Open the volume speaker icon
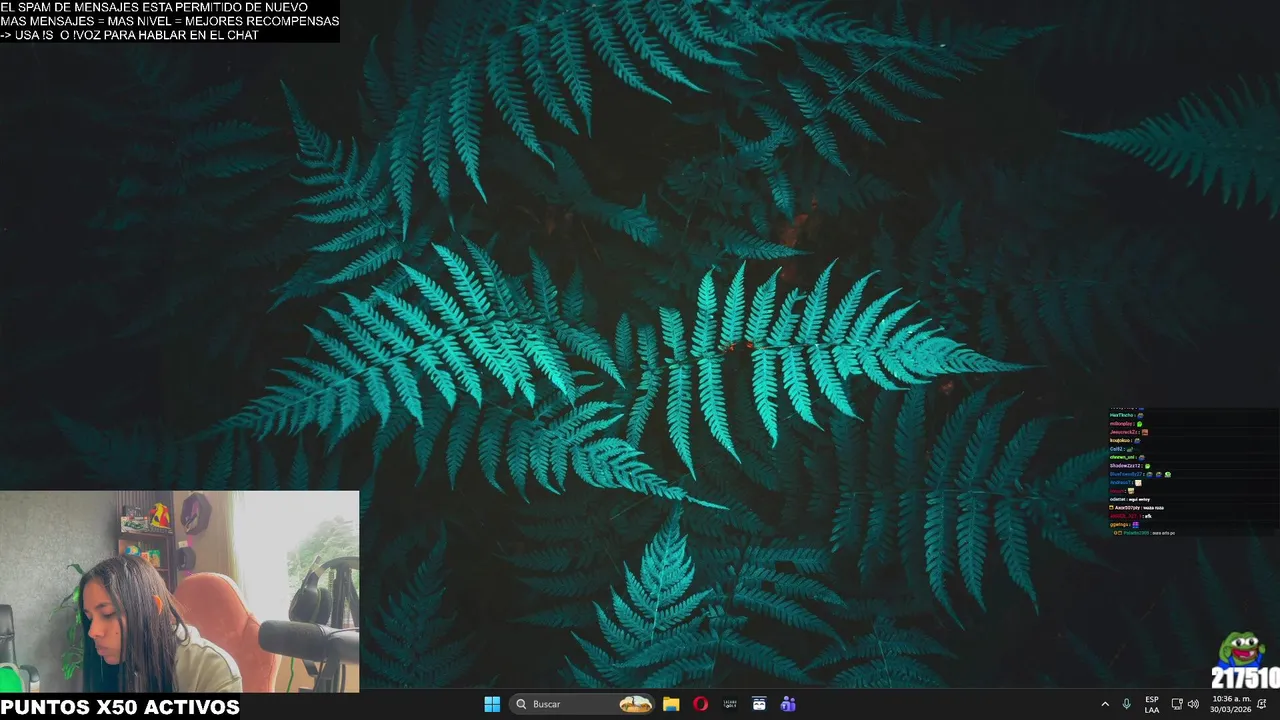This screenshot has width=1280, height=720. (x=1193, y=704)
